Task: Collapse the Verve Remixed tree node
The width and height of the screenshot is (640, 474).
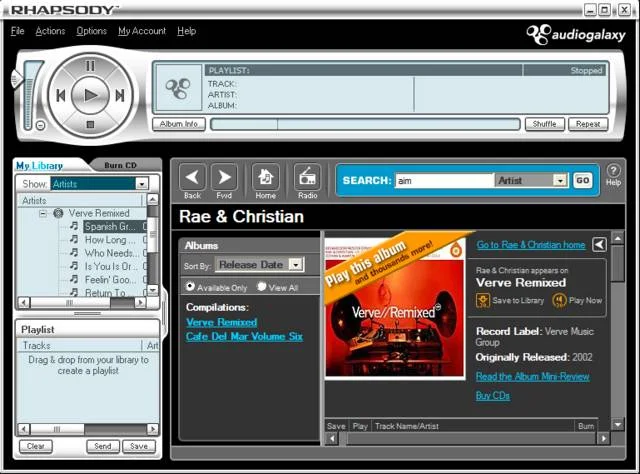Action: pos(43,213)
